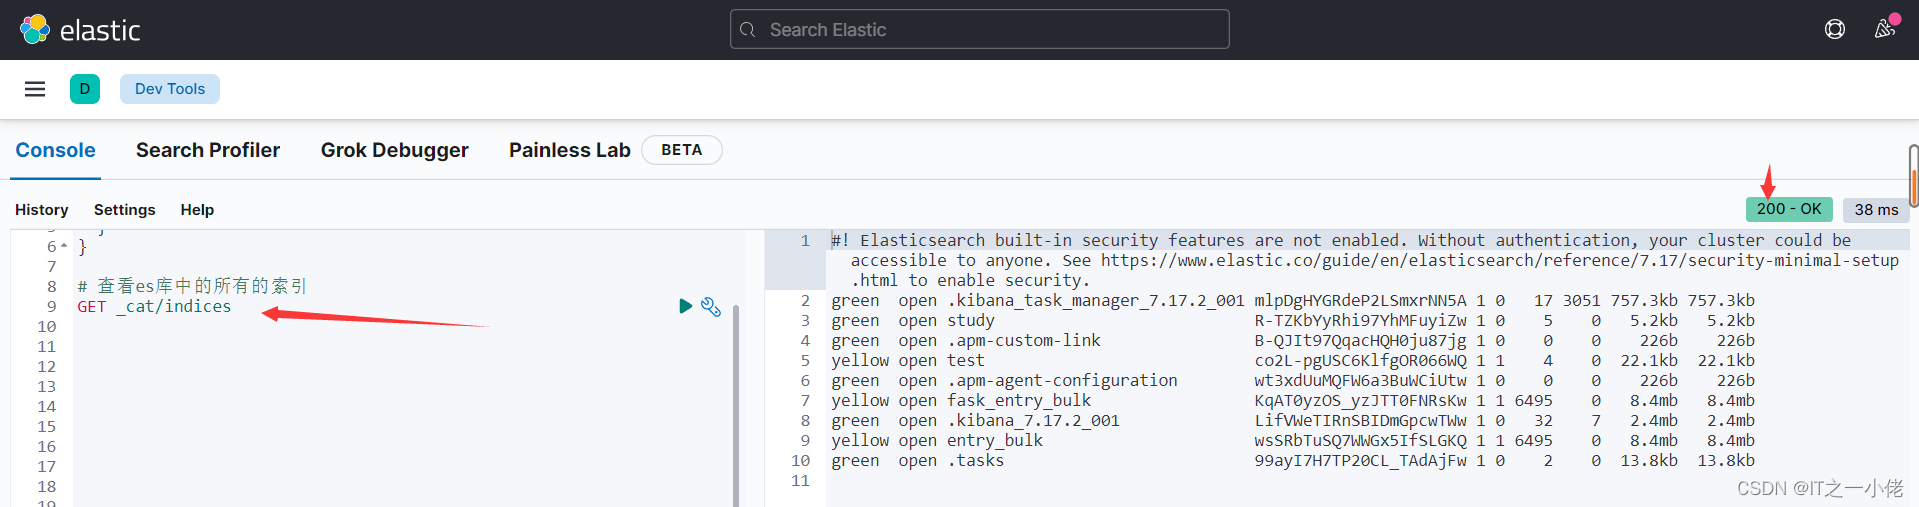
Task: Click the Dev Tools breadcrumb
Action: (170, 89)
